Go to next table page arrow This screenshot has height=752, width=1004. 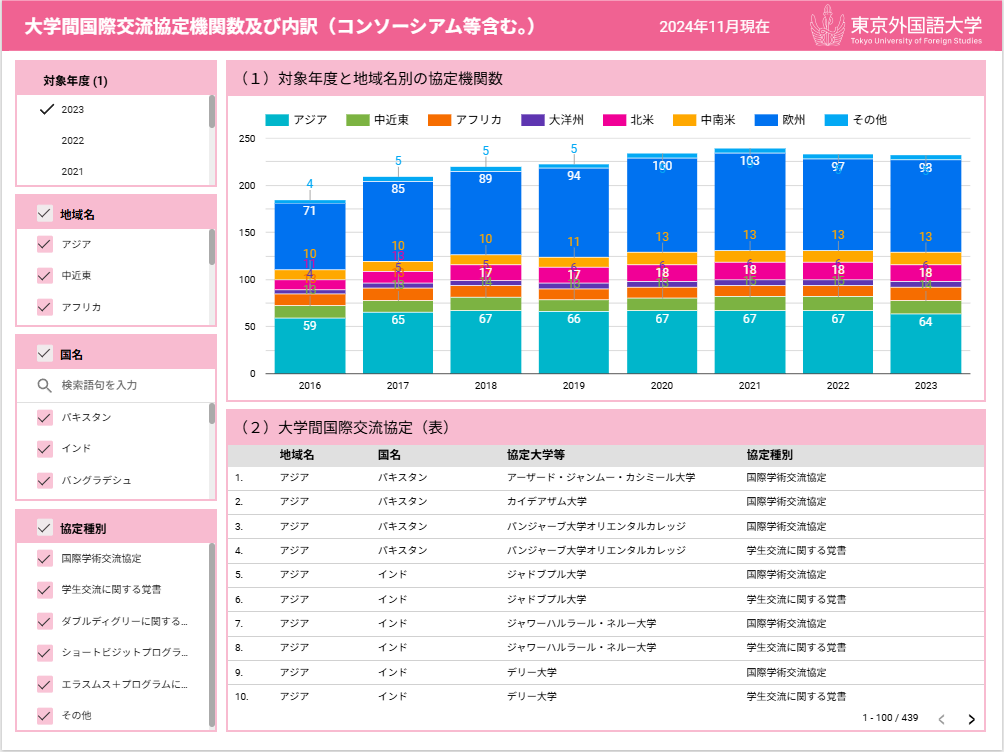971,719
